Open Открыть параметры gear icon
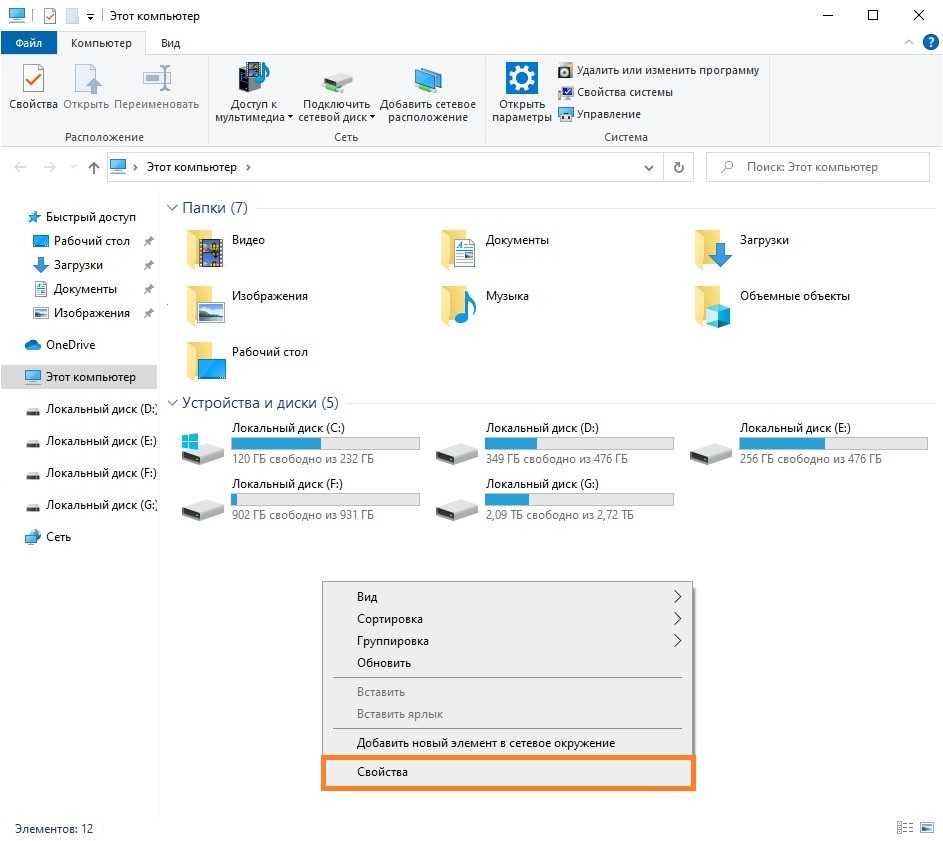The height and width of the screenshot is (841, 943). [521, 80]
